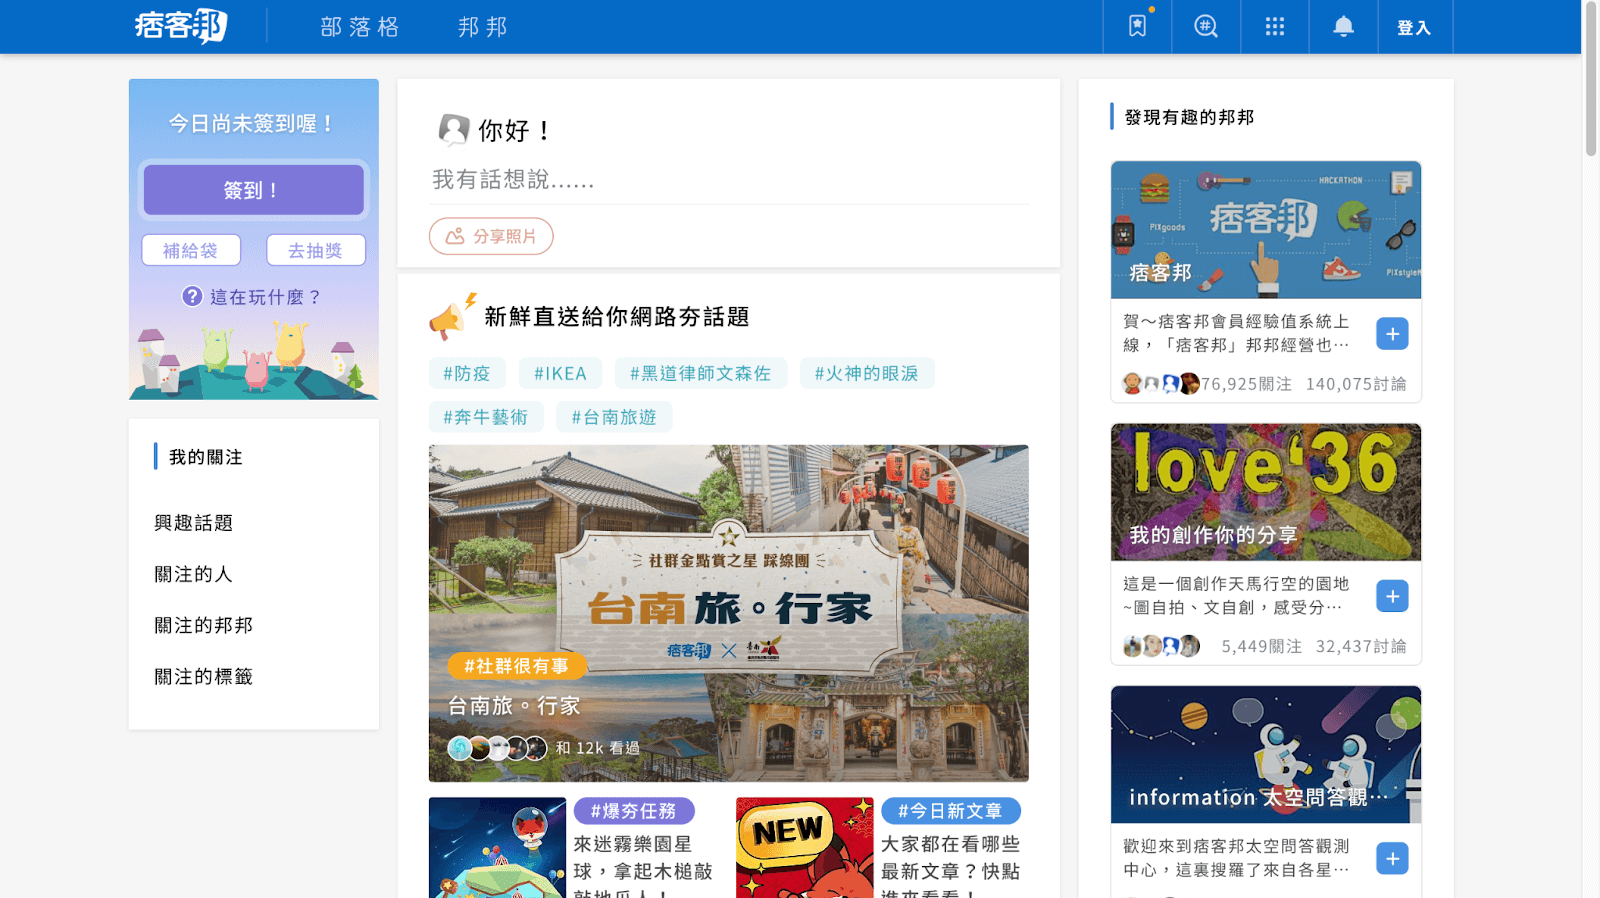Open notifications bell icon
The width and height of the screenshot is (1600, 898).
pos(1344,27)
